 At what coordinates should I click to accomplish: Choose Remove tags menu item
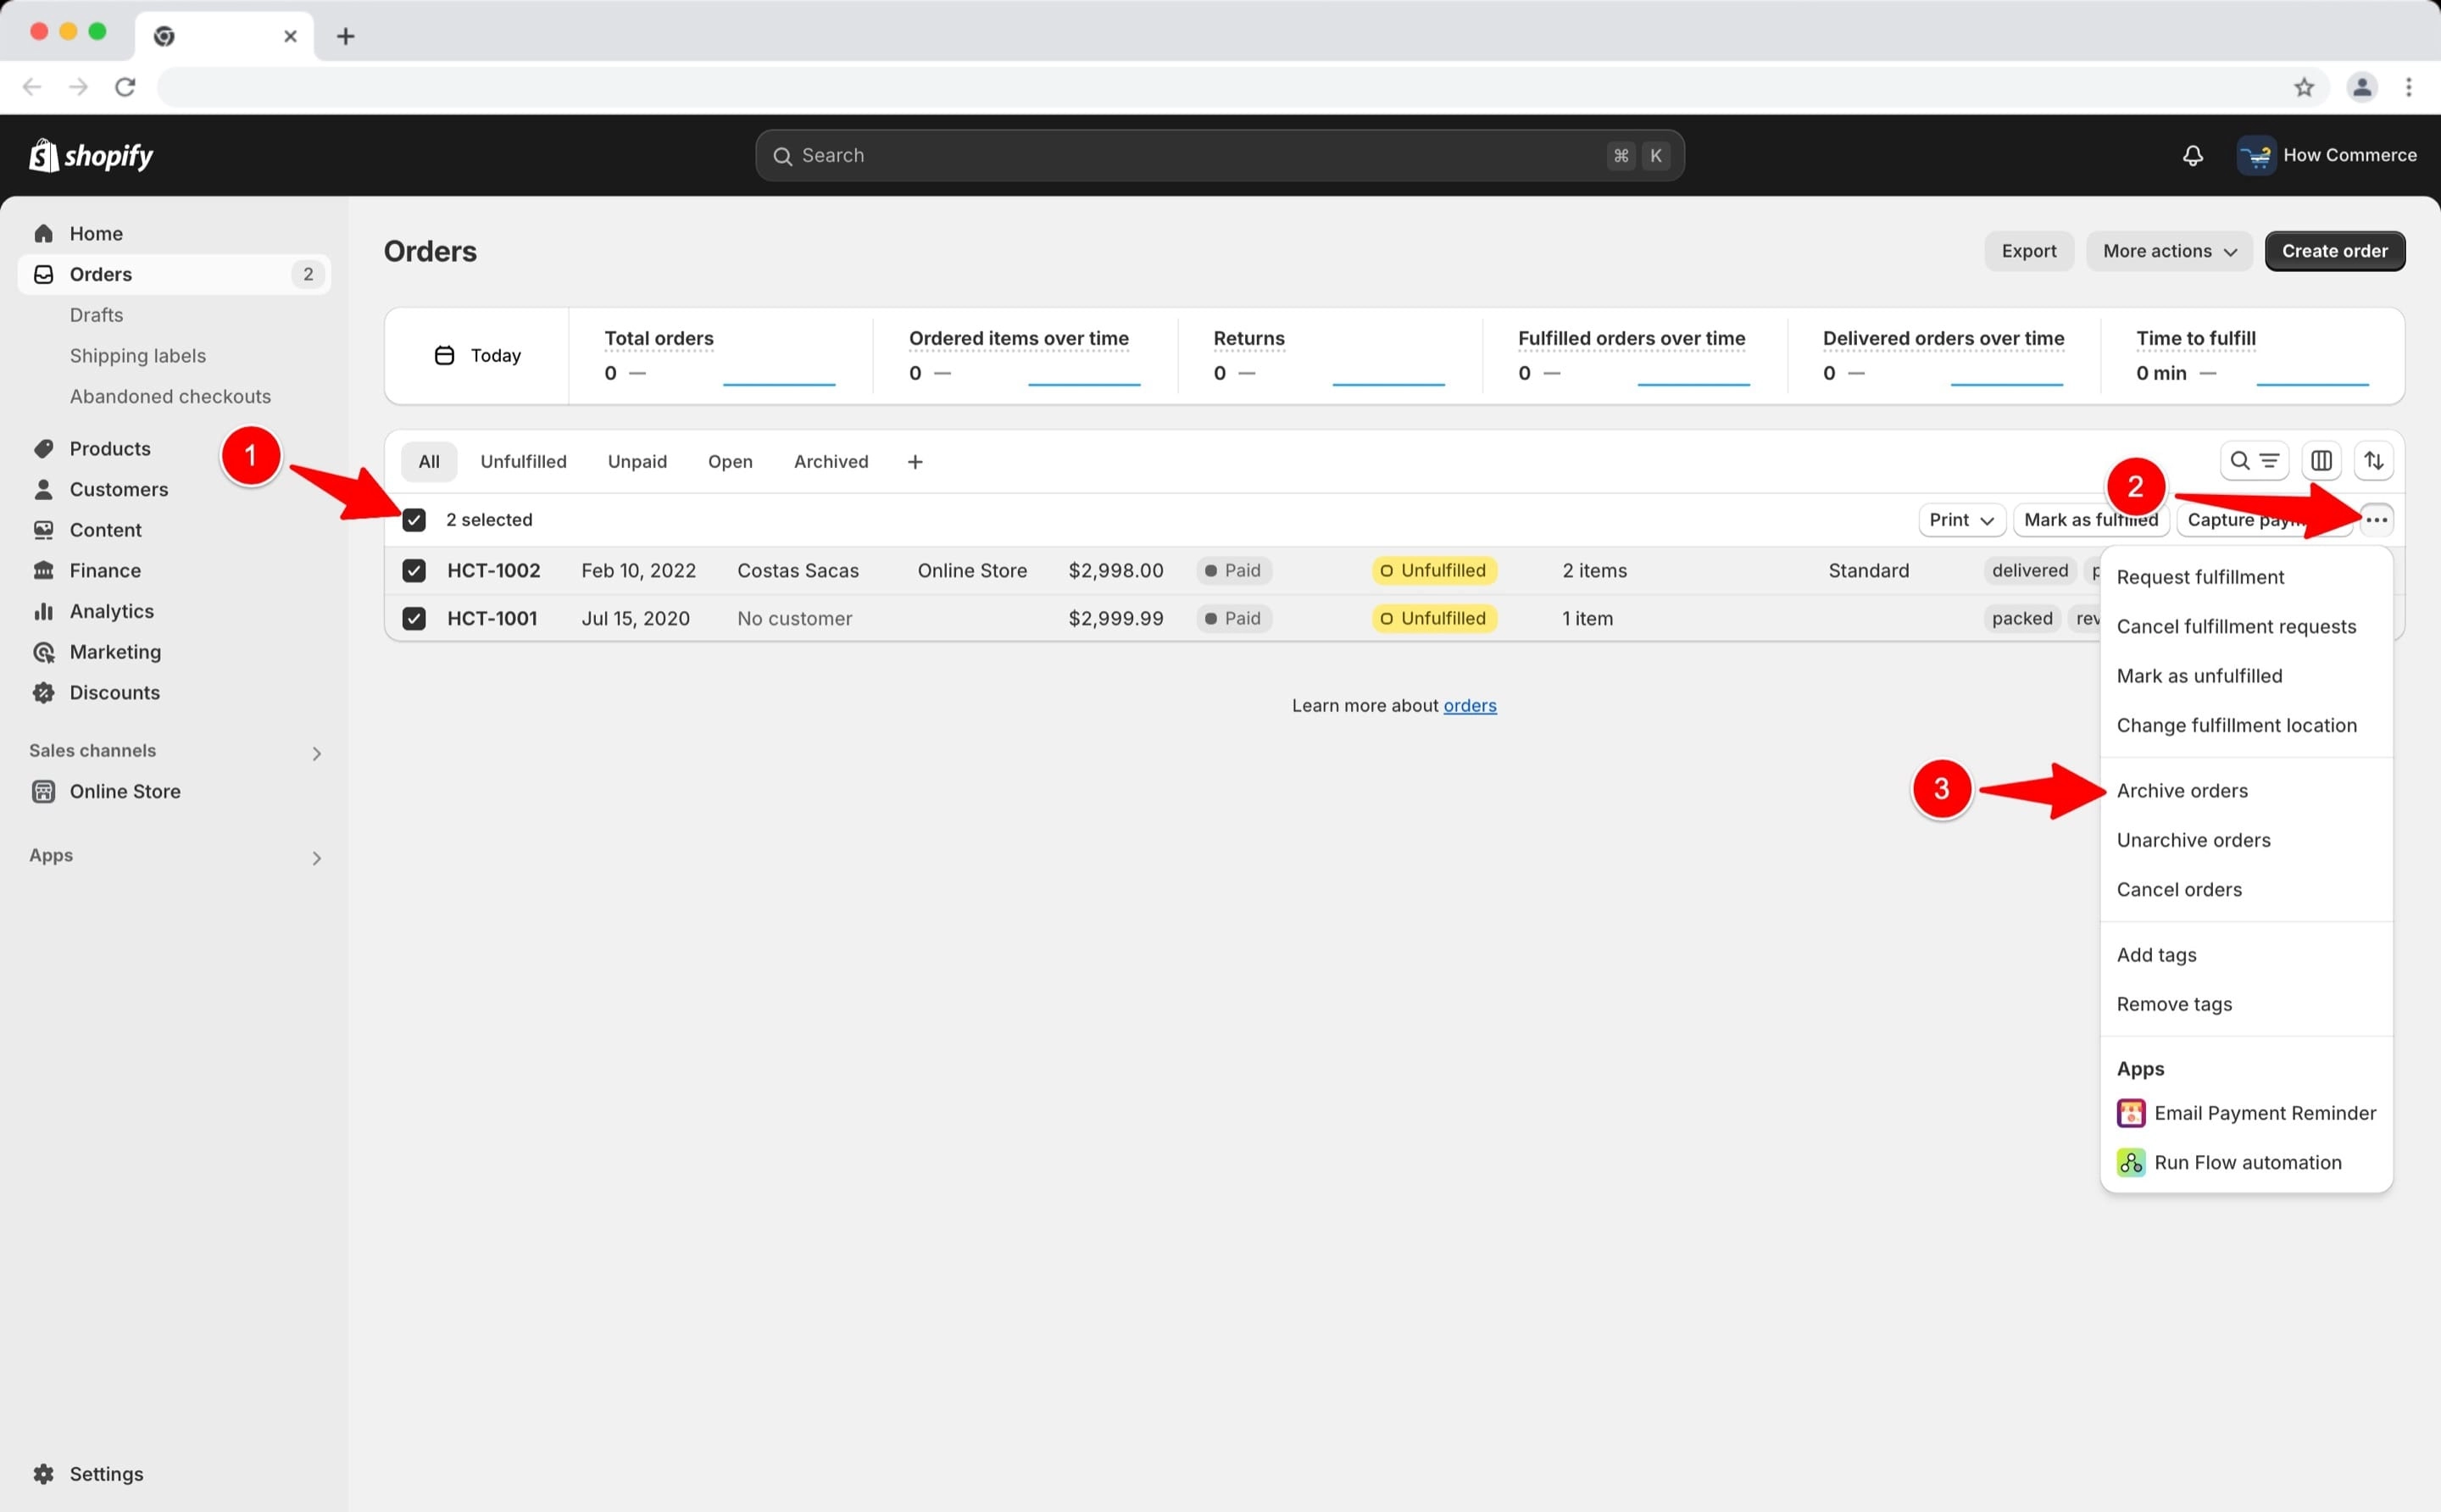tap(2246, 1004)
